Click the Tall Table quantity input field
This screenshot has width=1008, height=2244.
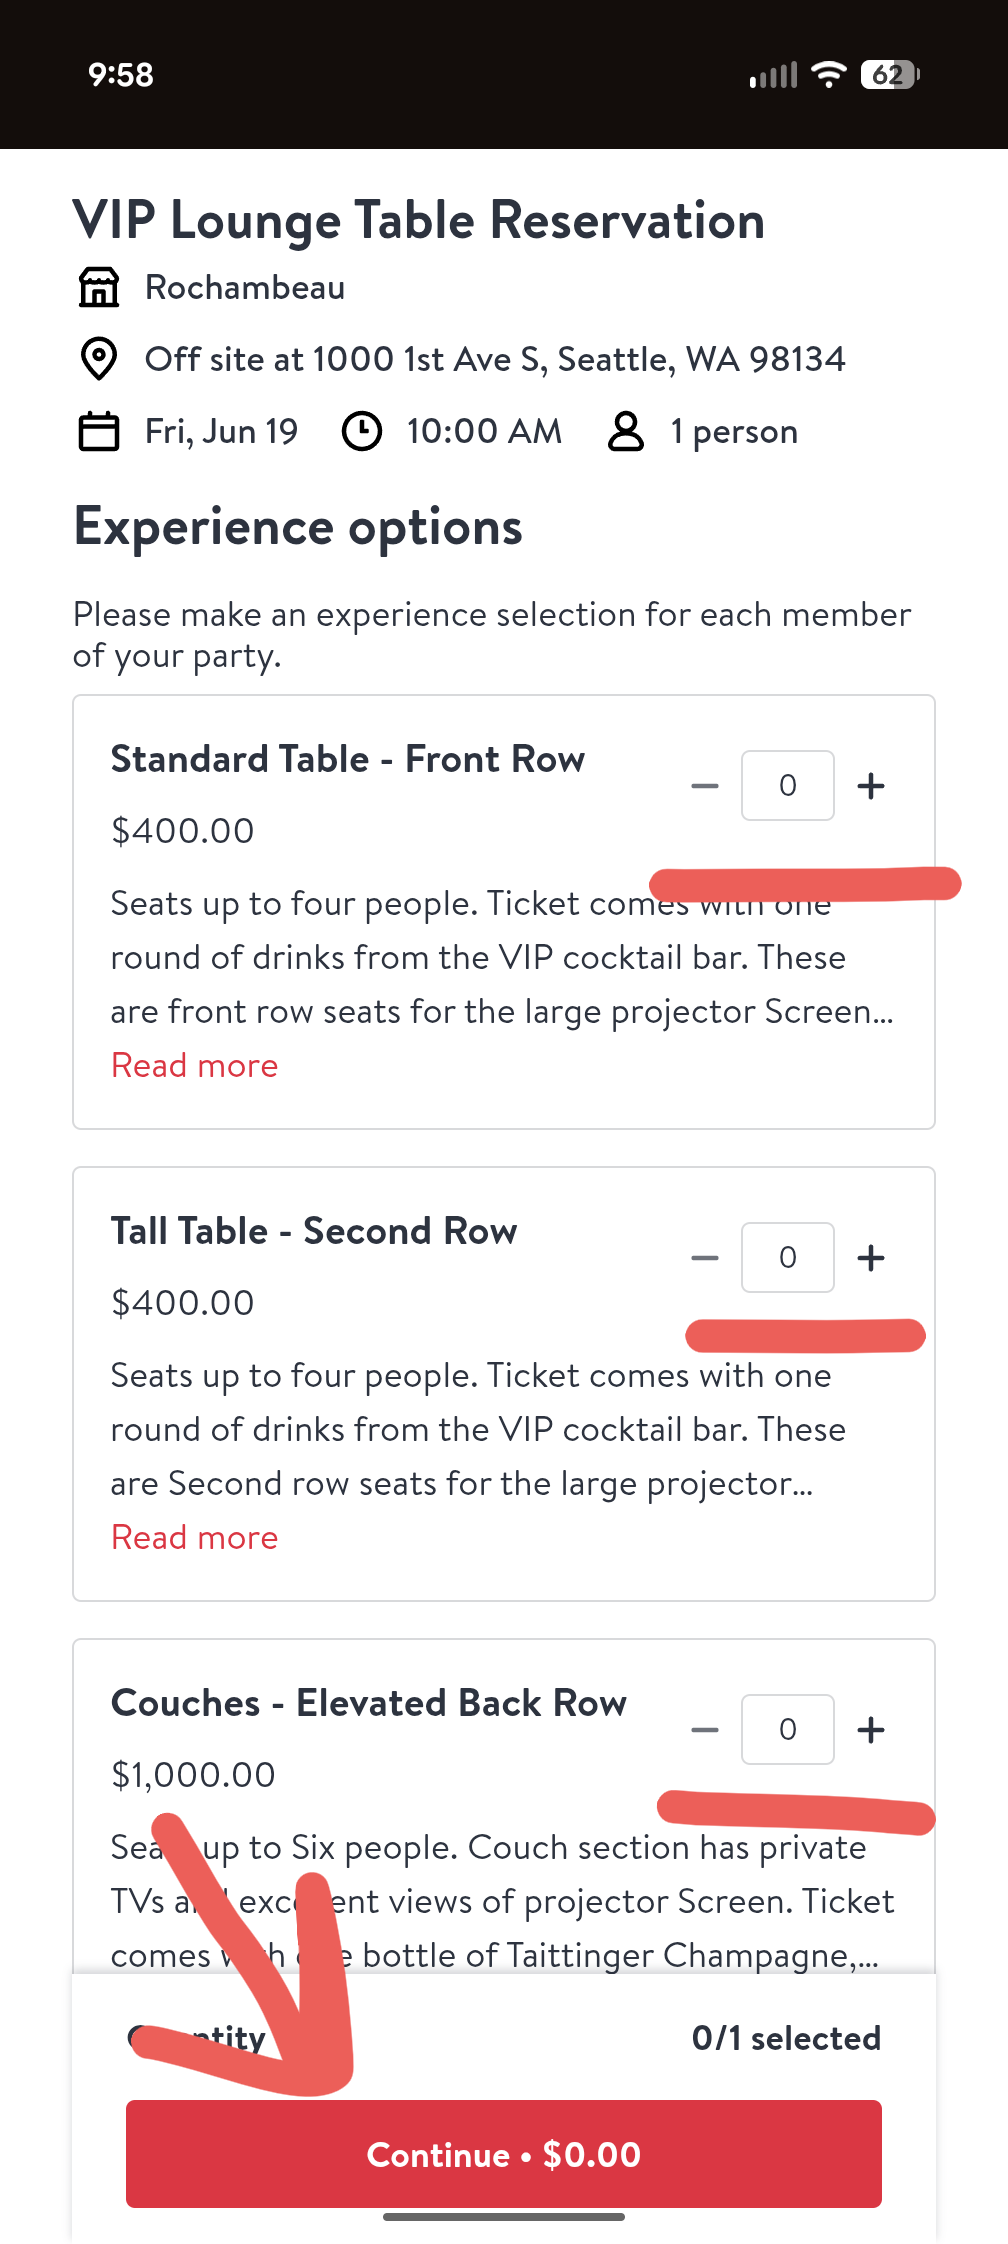coord(788,1258)
